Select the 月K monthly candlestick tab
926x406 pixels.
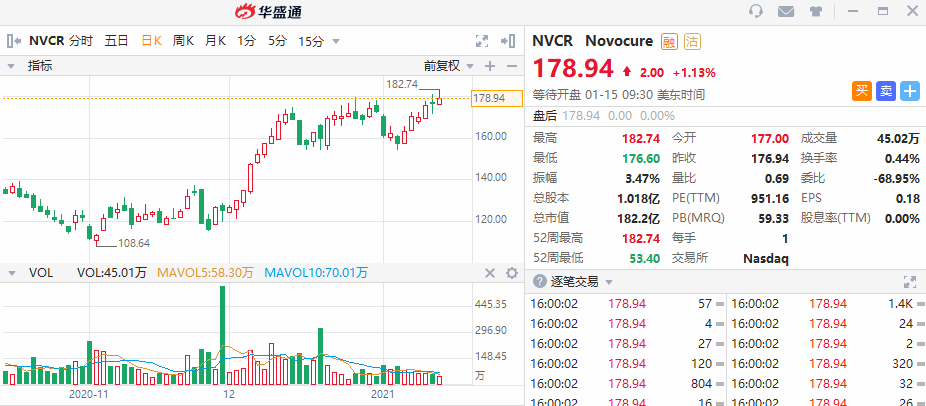click(216, 41)
